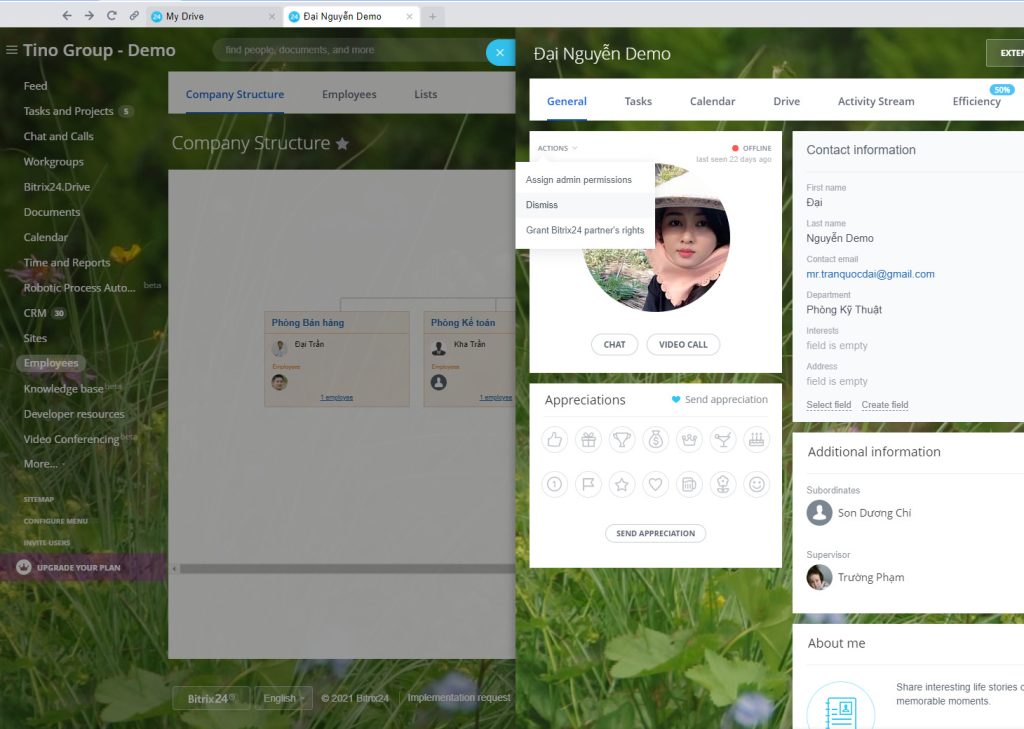Toggle the hamburger menu beside Tino Group
The width and height of the screenshot is (1024, 729).
pyautogui.click(x=11, y=50)
